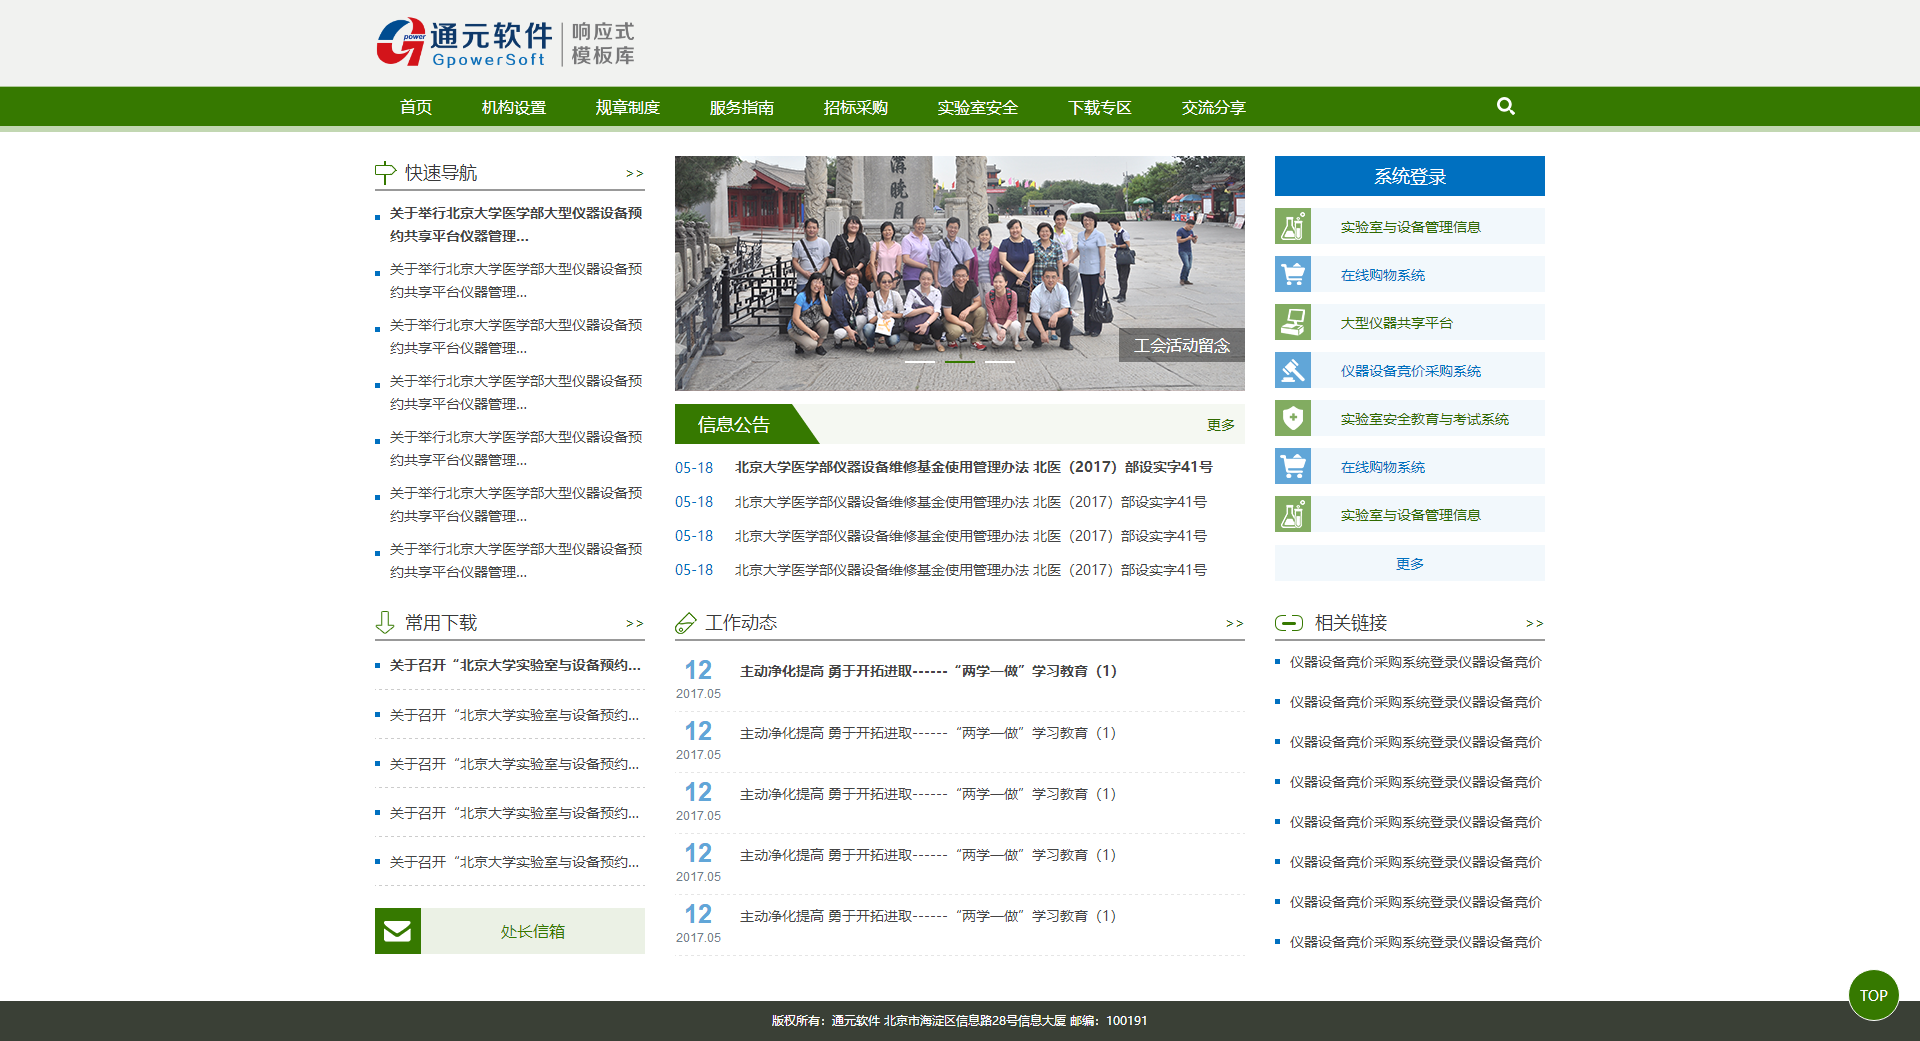This screenshot has width=1920, height=1041.
Task: Expand 相关链接 section via >> arrows
Action: tap(1534, 624)
